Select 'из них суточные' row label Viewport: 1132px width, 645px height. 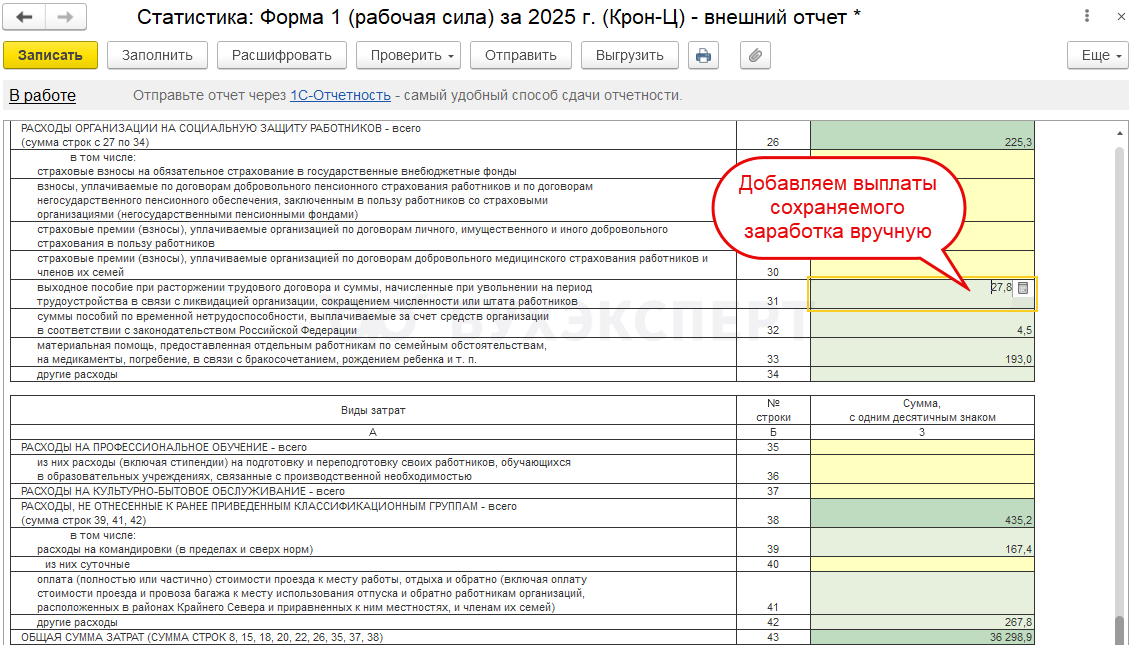click(87, 564)
